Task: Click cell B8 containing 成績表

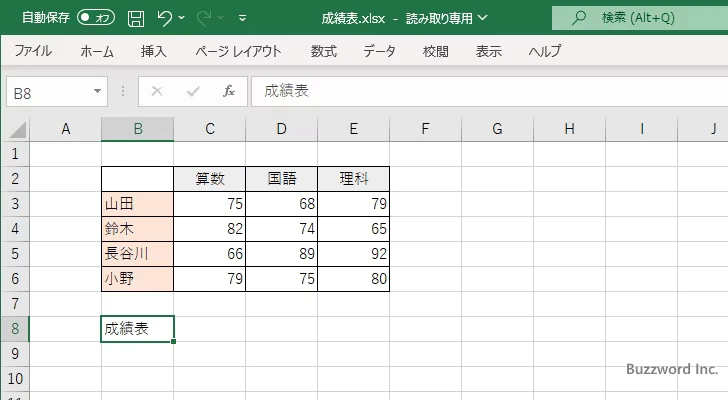Action: (x=137, y=329)
